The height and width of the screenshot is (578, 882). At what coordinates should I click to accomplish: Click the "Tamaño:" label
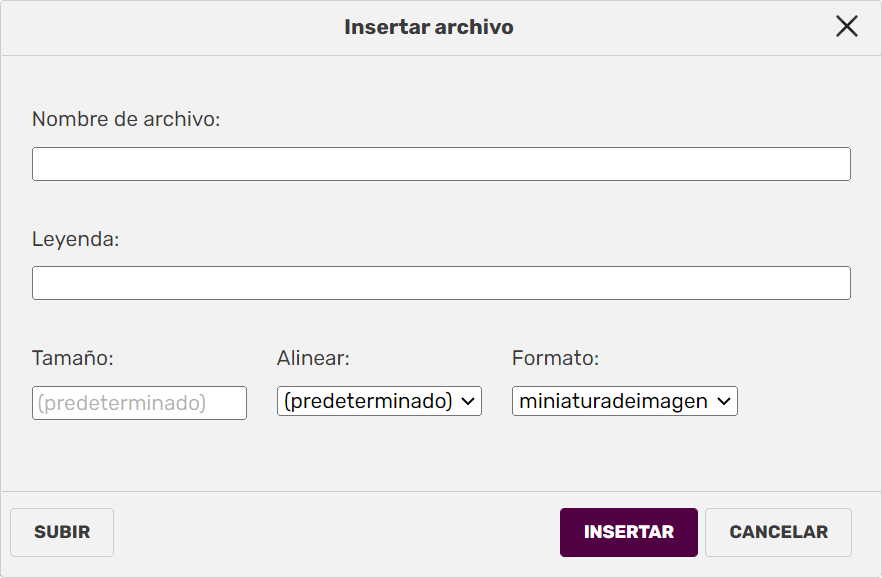click(73, 358)
